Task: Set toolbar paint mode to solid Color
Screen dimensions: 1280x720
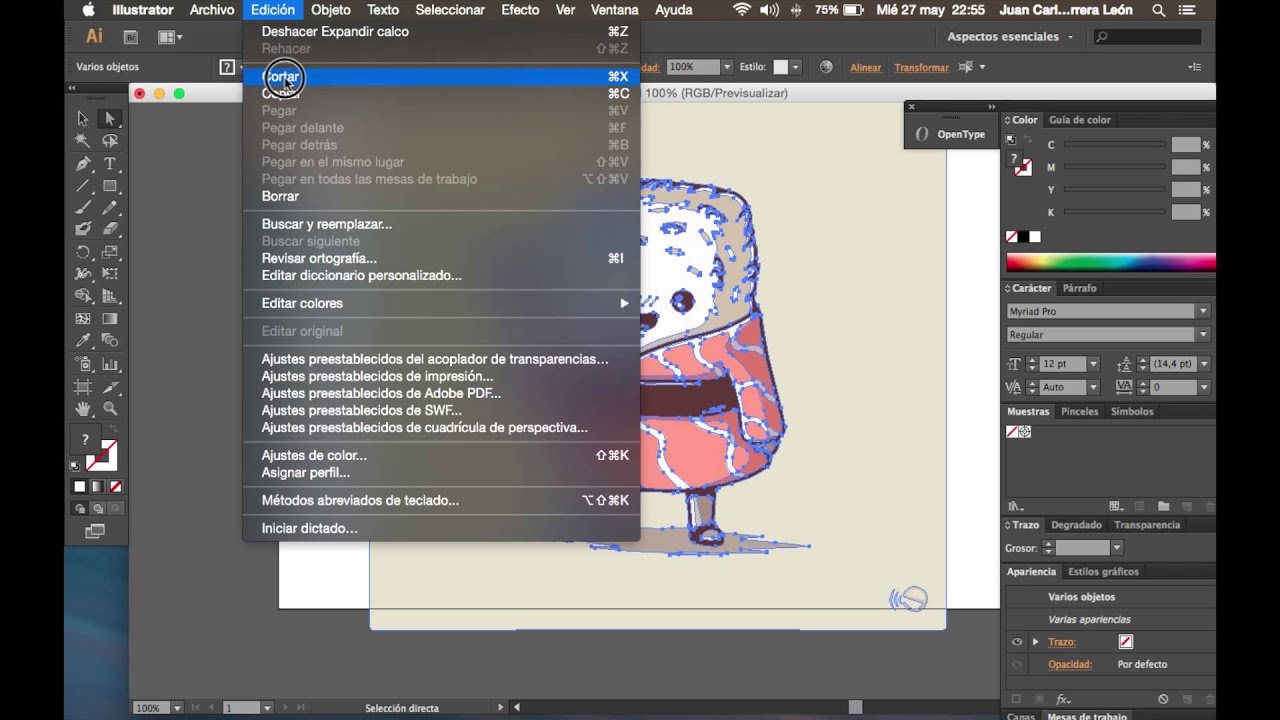Action: 80,487
